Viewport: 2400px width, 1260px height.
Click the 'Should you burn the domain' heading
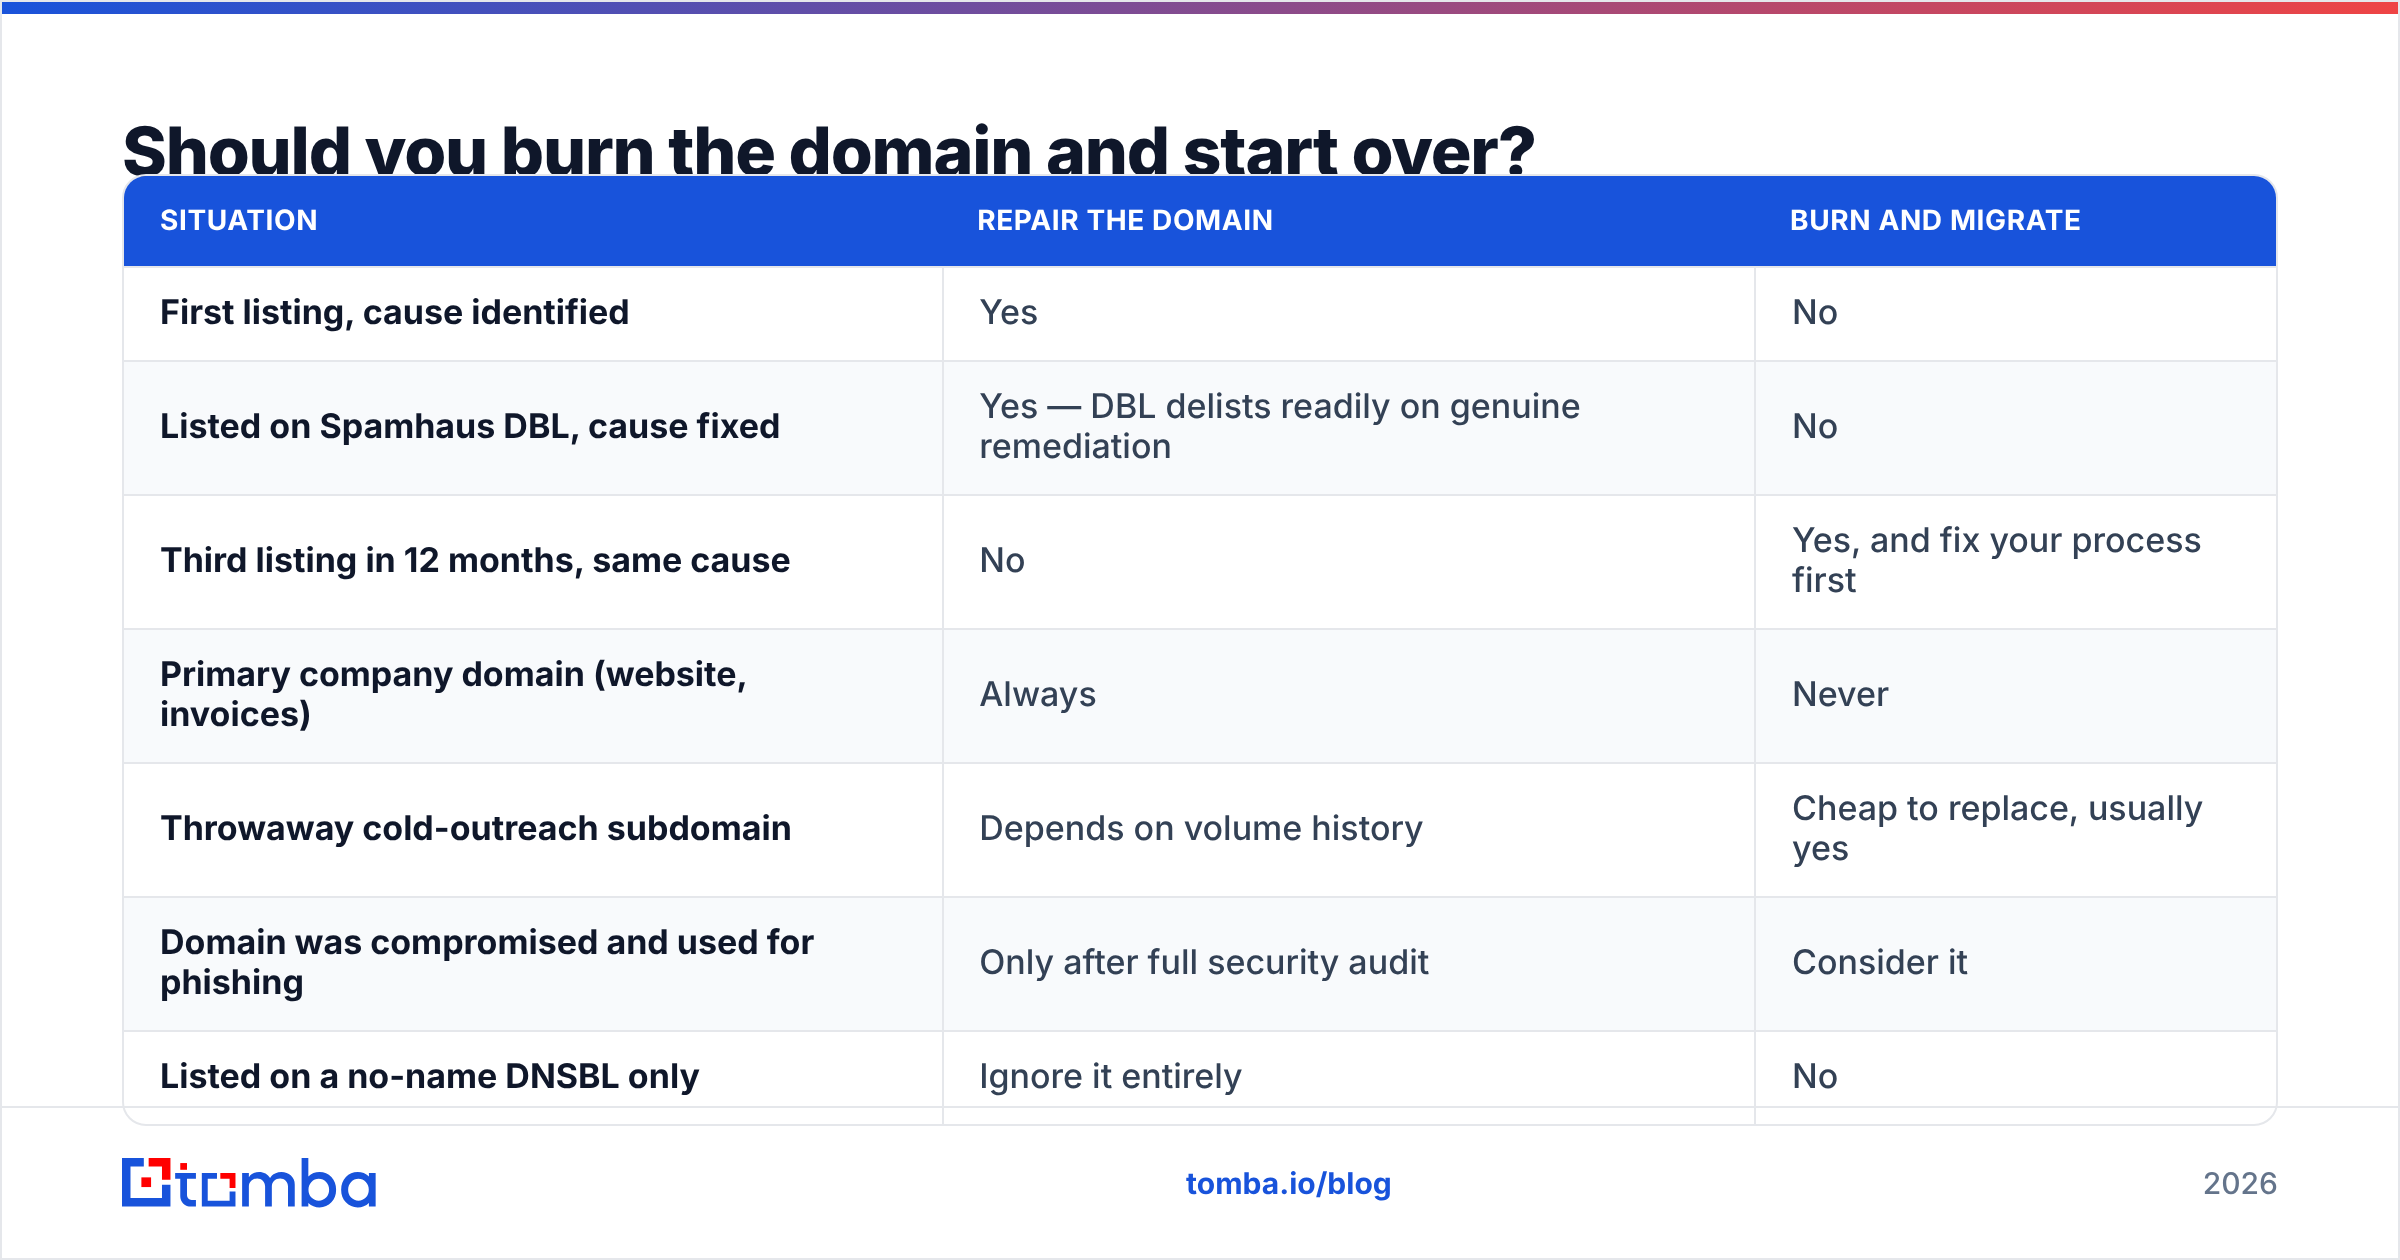(828, 150)
